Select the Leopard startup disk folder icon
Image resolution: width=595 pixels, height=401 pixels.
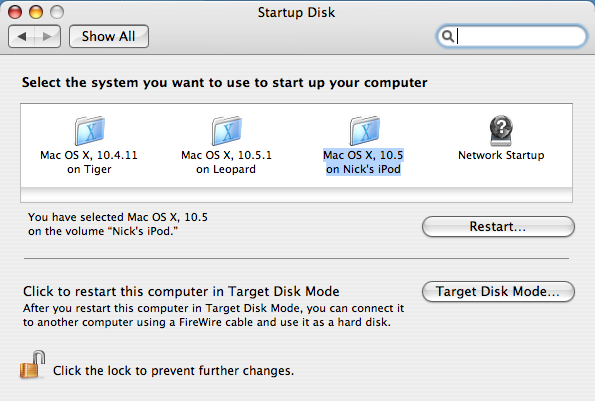[227, 131]
